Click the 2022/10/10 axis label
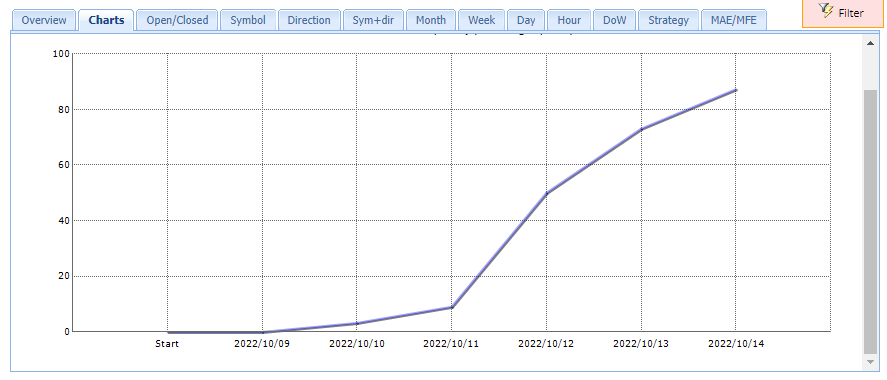 coord(357,344)
